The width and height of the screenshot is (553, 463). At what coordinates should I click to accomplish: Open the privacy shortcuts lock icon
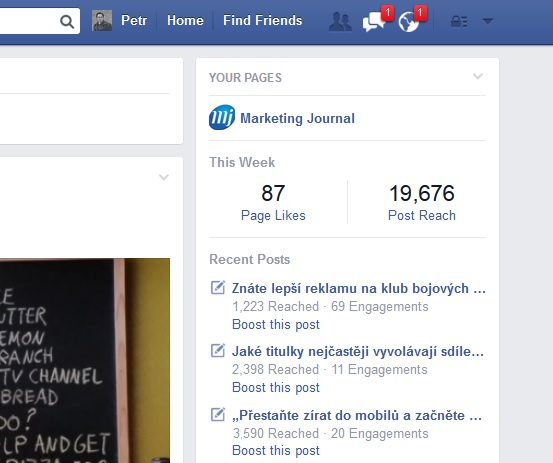pyautogui.click(x=459, y=22)
